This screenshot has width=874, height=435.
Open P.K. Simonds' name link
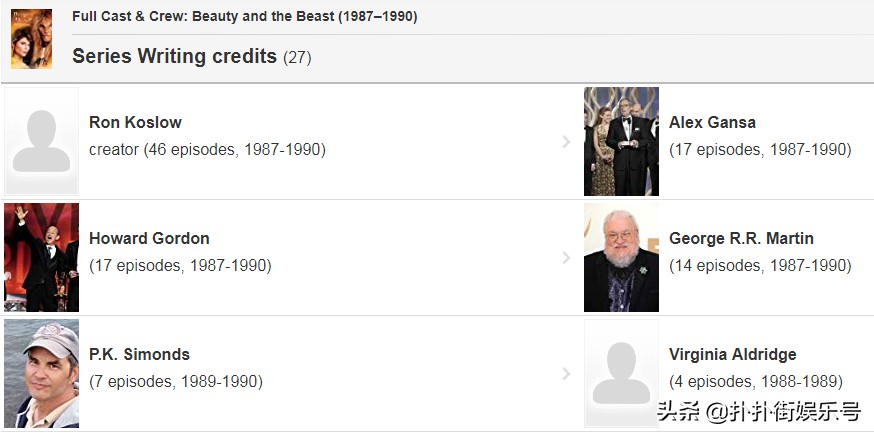pos(139,355)
